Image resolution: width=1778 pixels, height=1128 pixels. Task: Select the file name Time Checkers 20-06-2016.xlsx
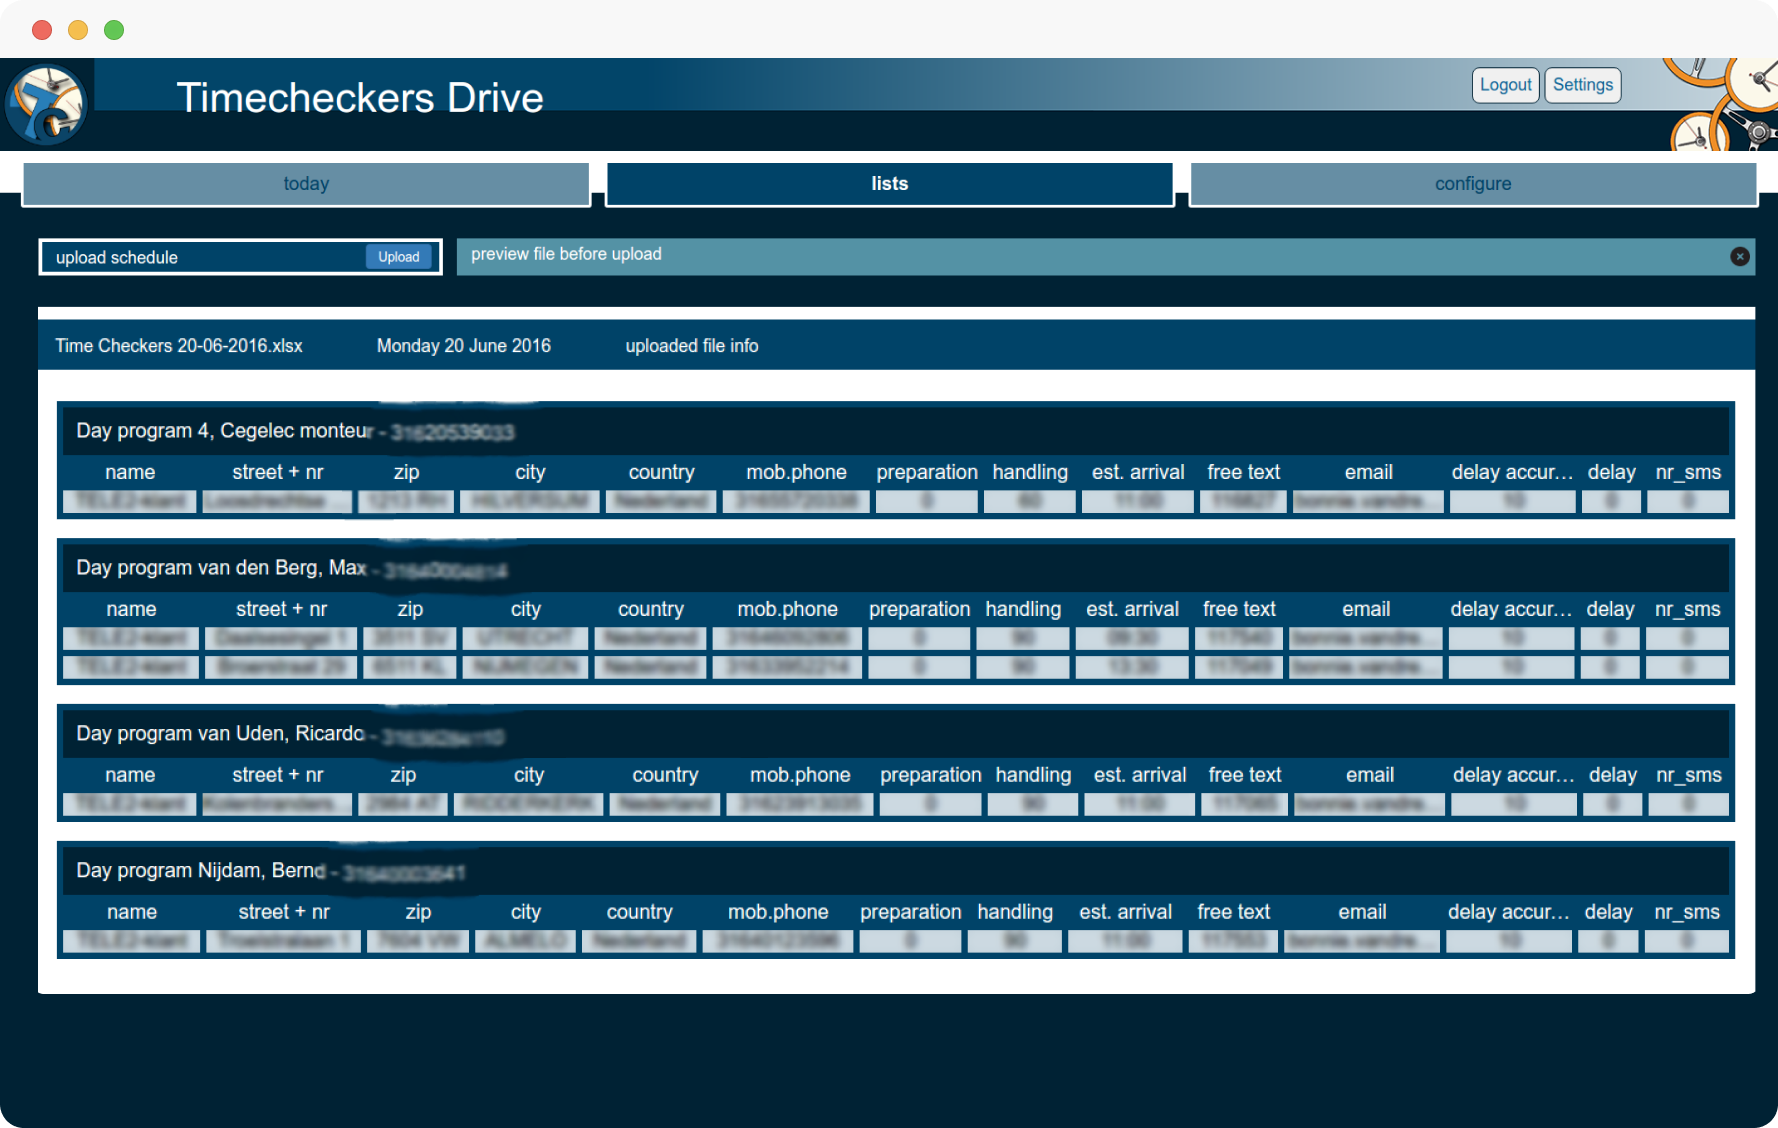(179, 345)
